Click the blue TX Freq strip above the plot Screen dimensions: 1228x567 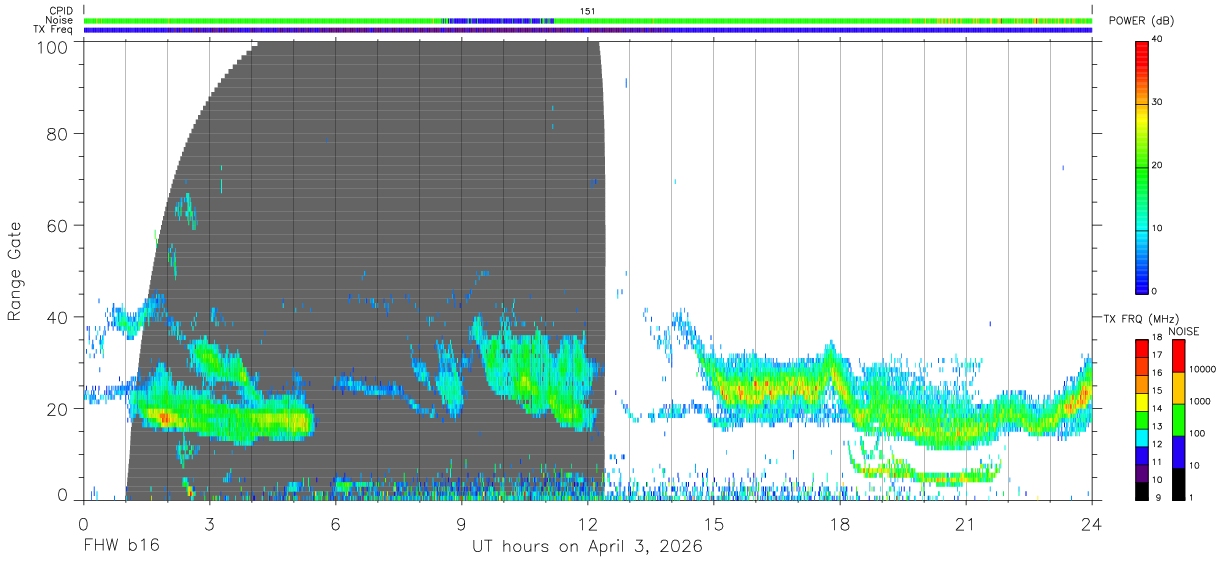click(588, 30)
